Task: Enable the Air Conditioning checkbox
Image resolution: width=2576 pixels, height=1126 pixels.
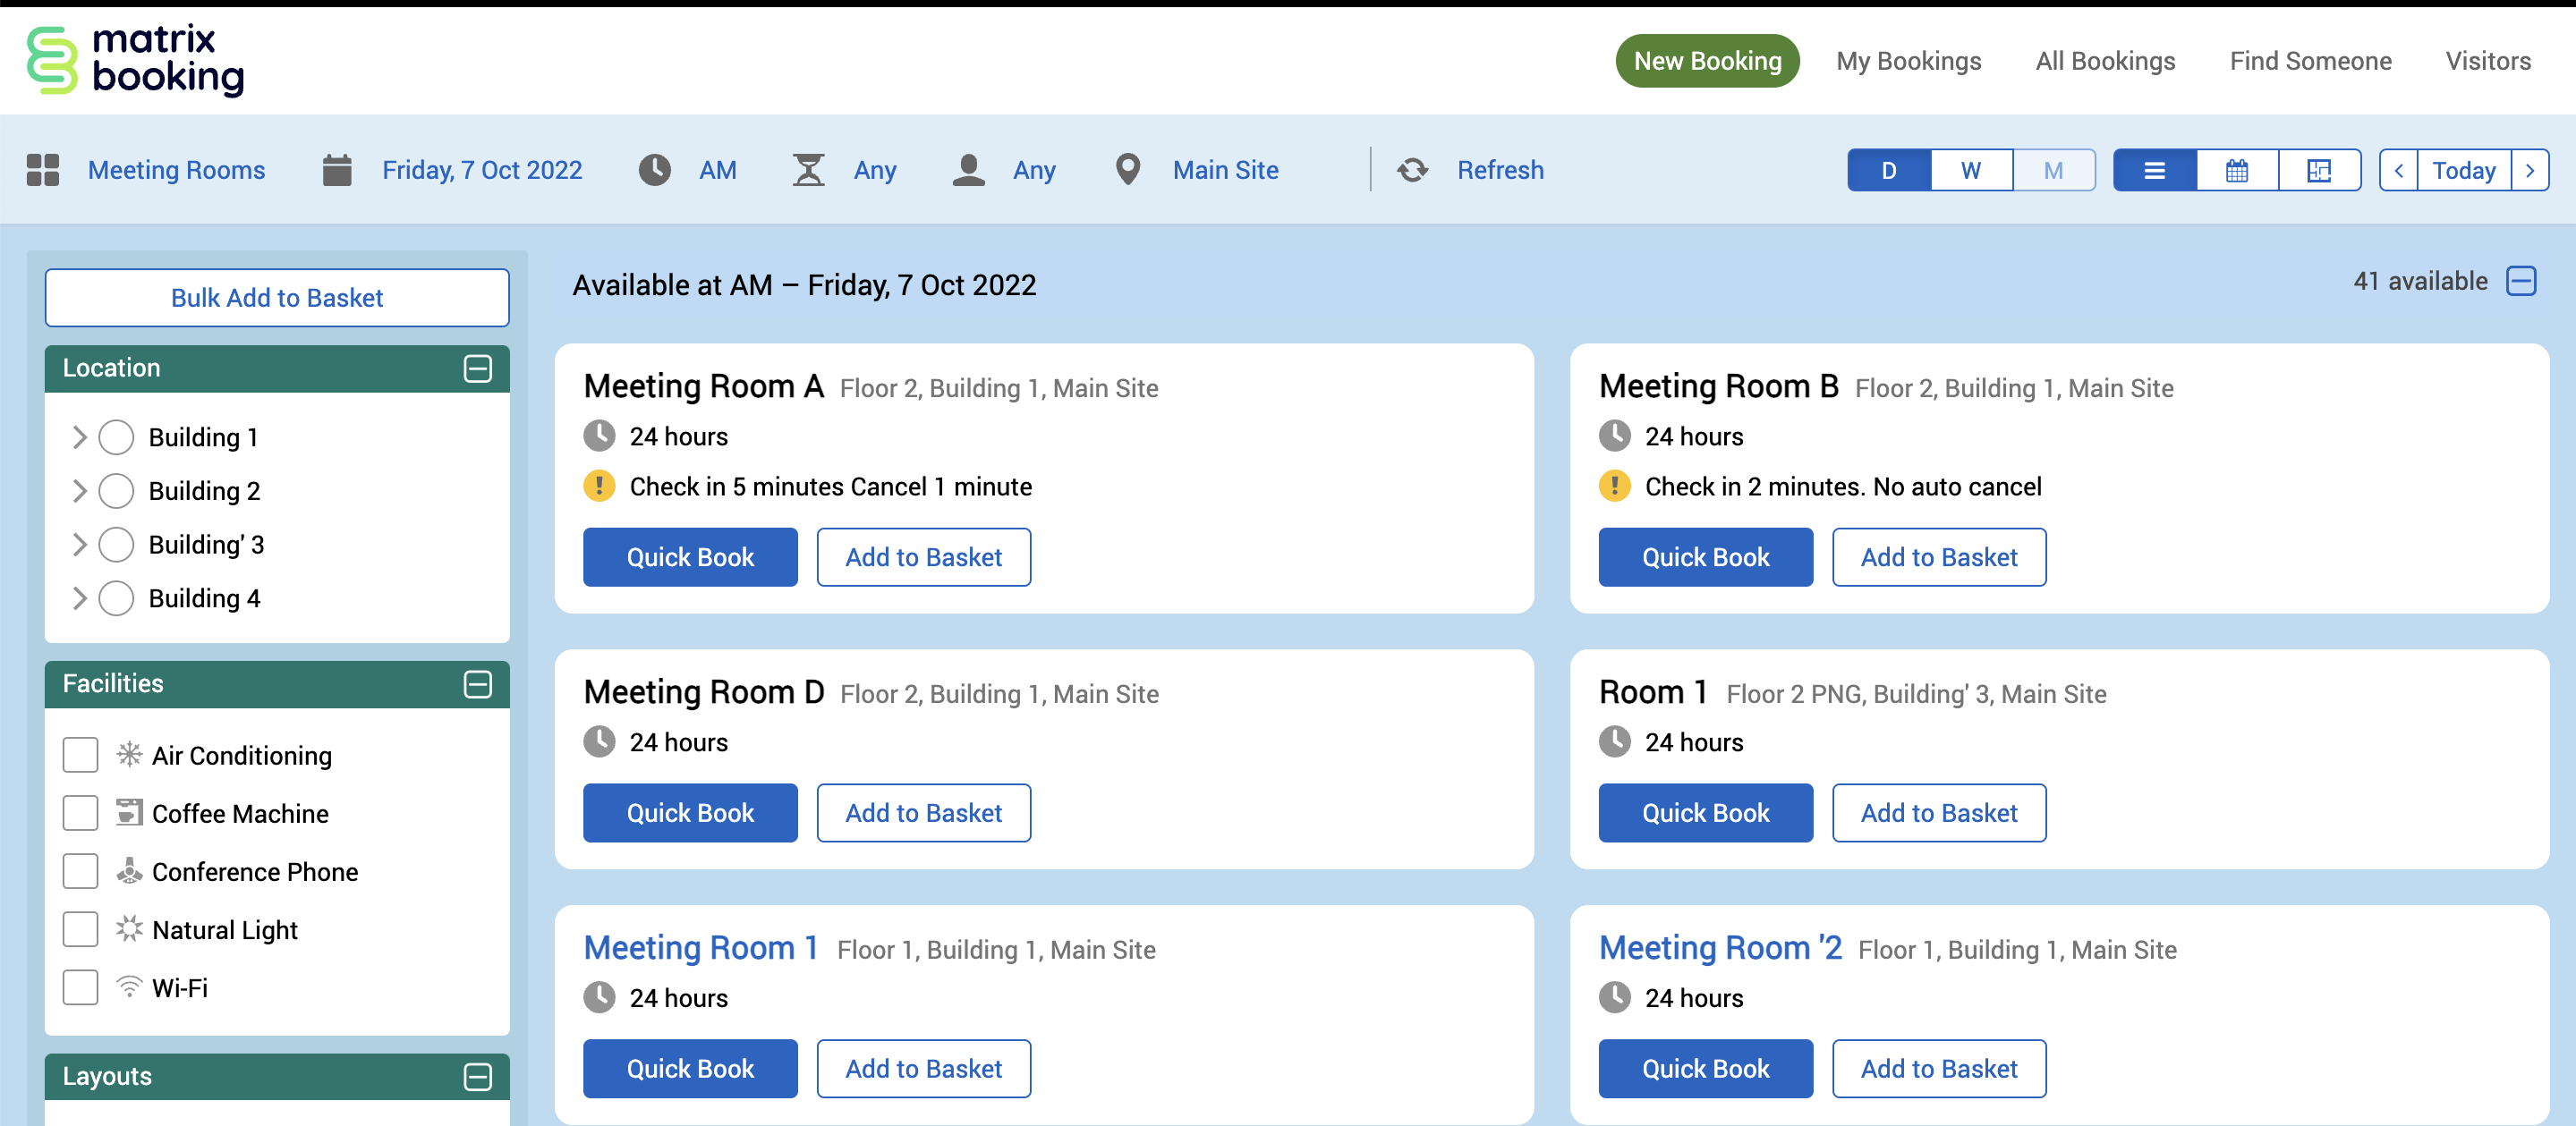Action: [80, 755]
